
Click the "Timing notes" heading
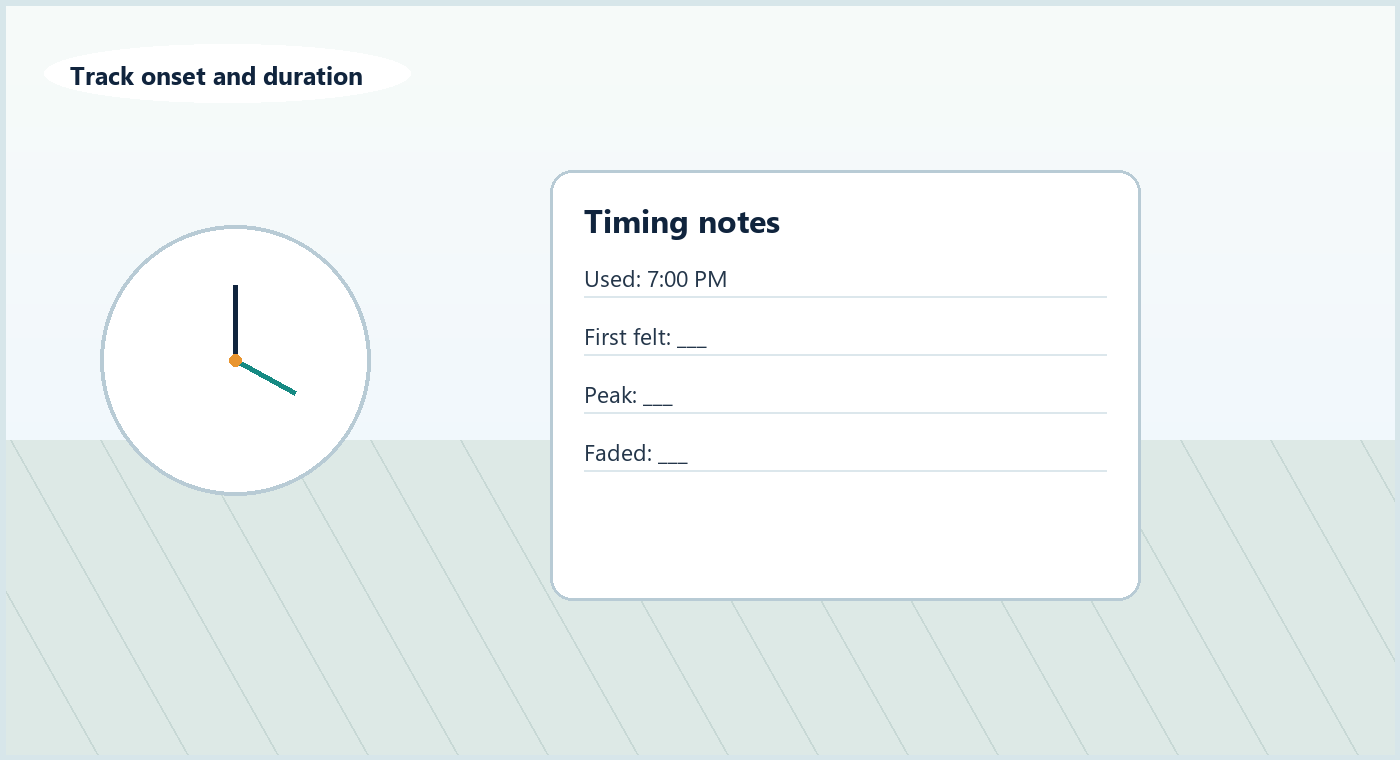coord(681,221)
